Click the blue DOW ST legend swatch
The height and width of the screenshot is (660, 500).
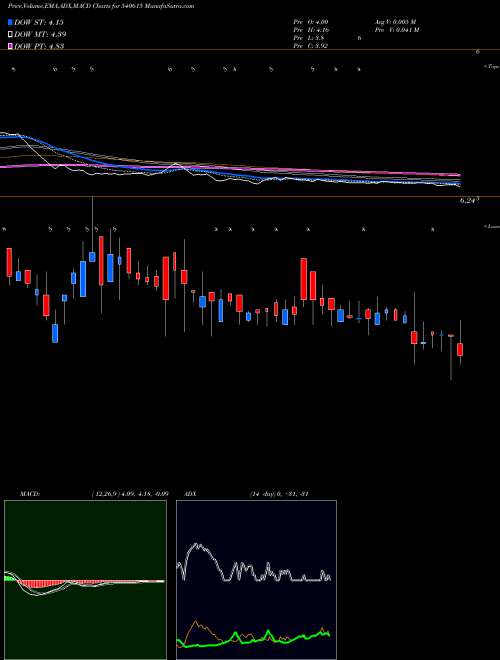pos(10,22)
